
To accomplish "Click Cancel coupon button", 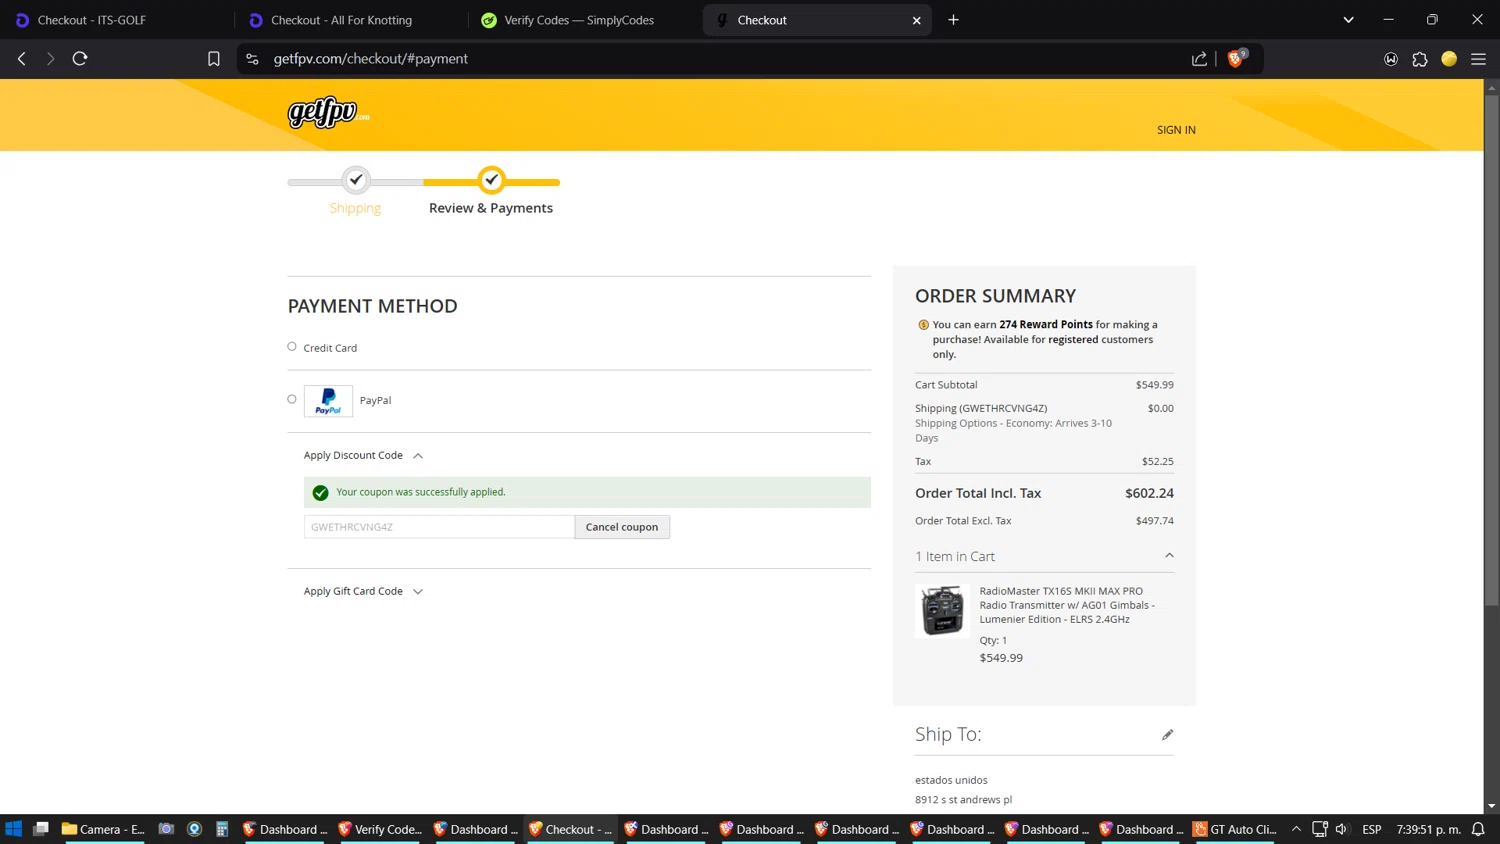I will coord(622,527).
